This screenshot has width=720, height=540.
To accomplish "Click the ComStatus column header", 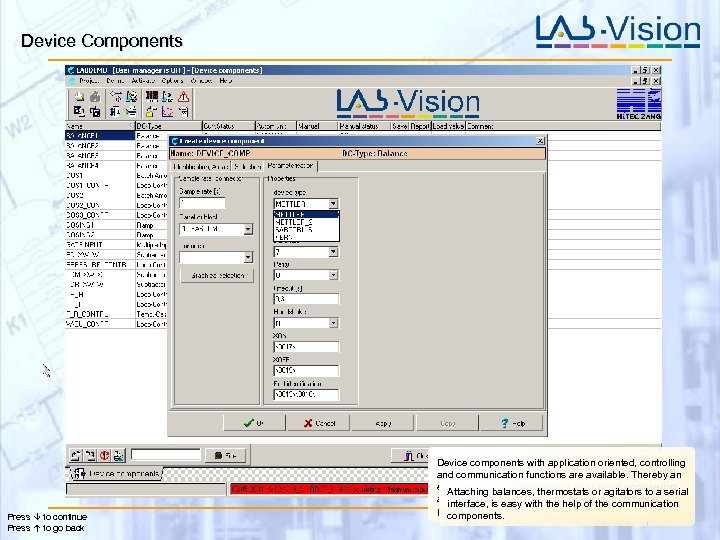I will [228, 126].
